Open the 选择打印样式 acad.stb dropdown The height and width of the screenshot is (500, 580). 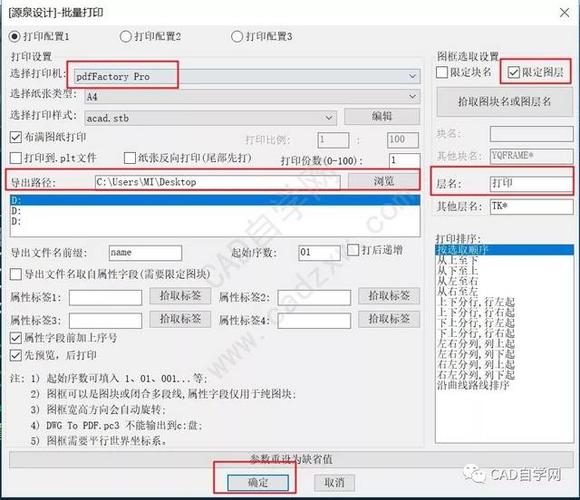click(x=210, y=118)
